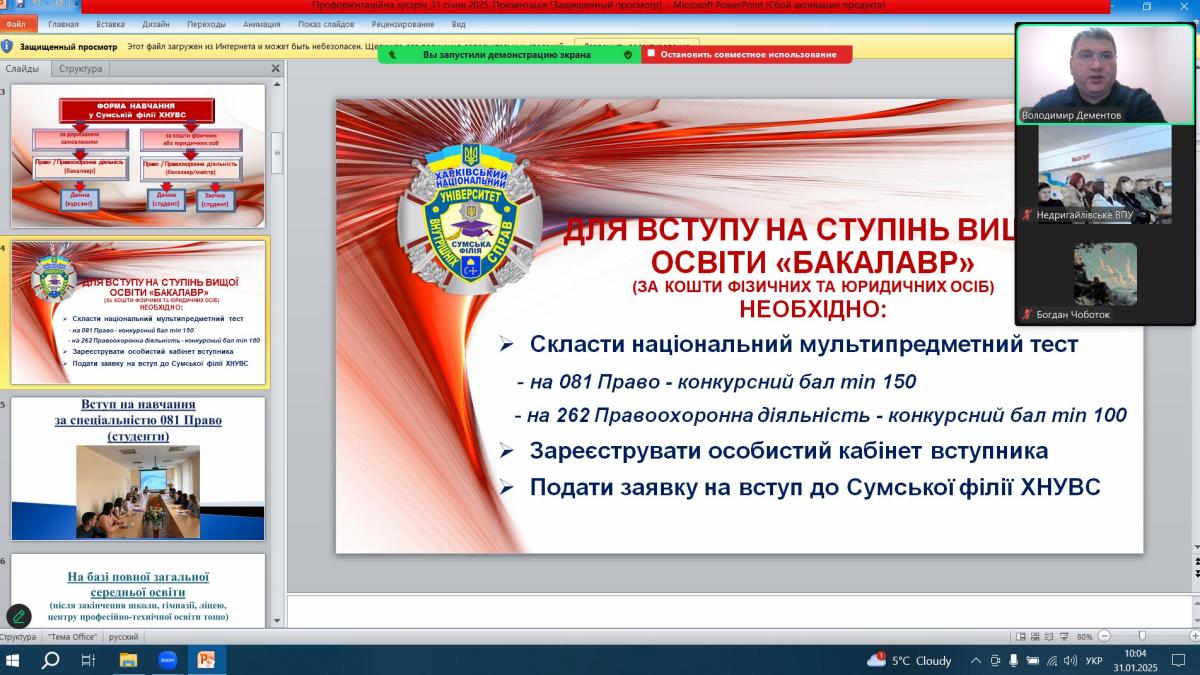Click the microphone tray icon

1014,660
